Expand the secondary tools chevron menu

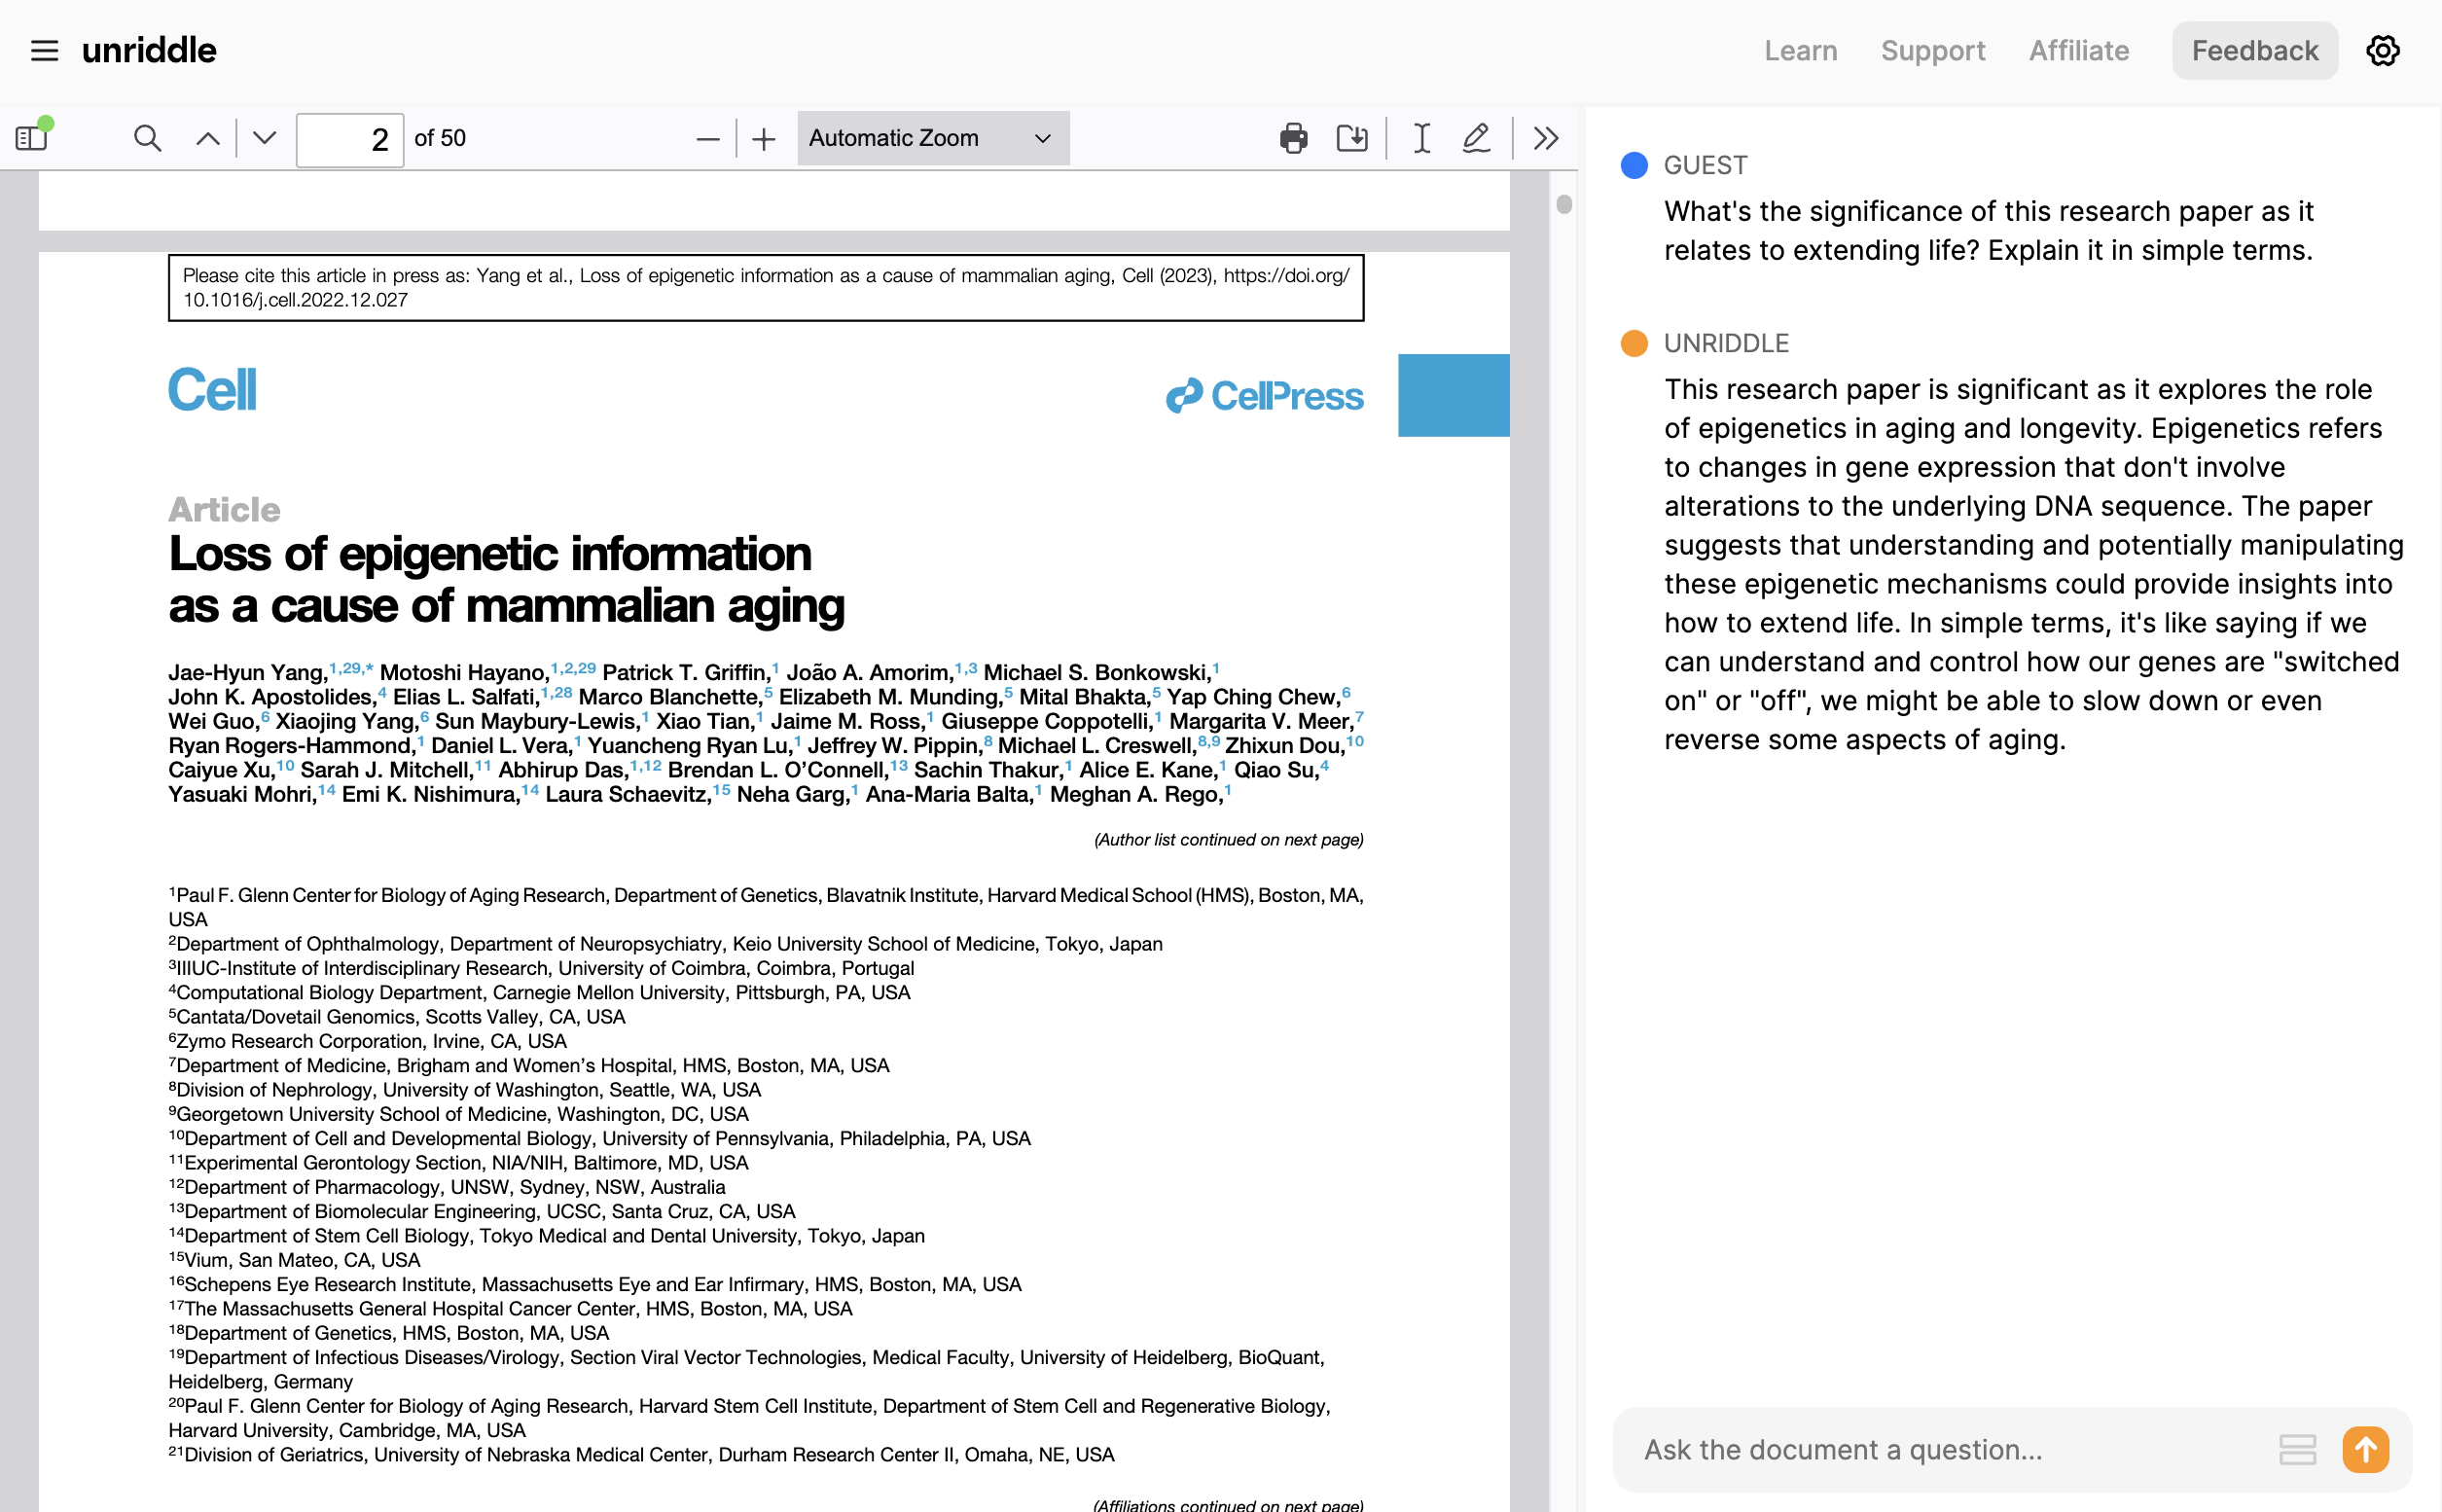(1545, 138)
